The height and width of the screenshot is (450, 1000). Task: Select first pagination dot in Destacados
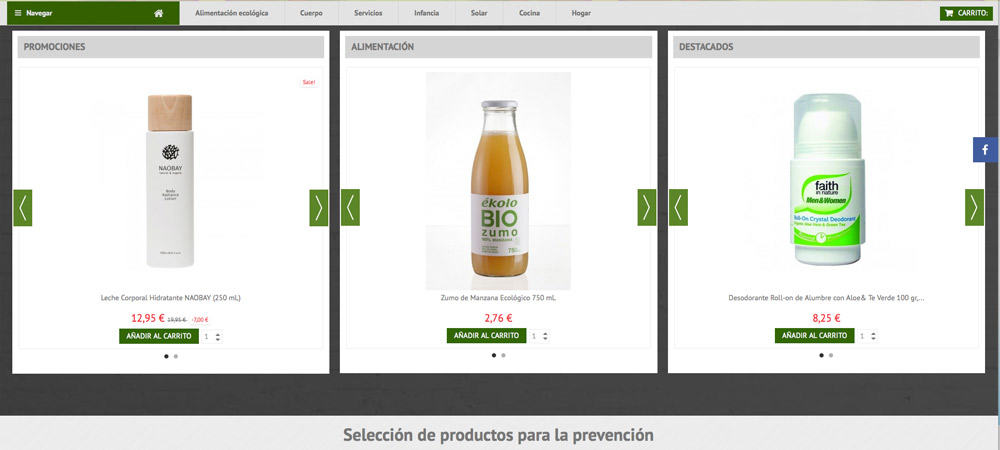tap(821, 356)
